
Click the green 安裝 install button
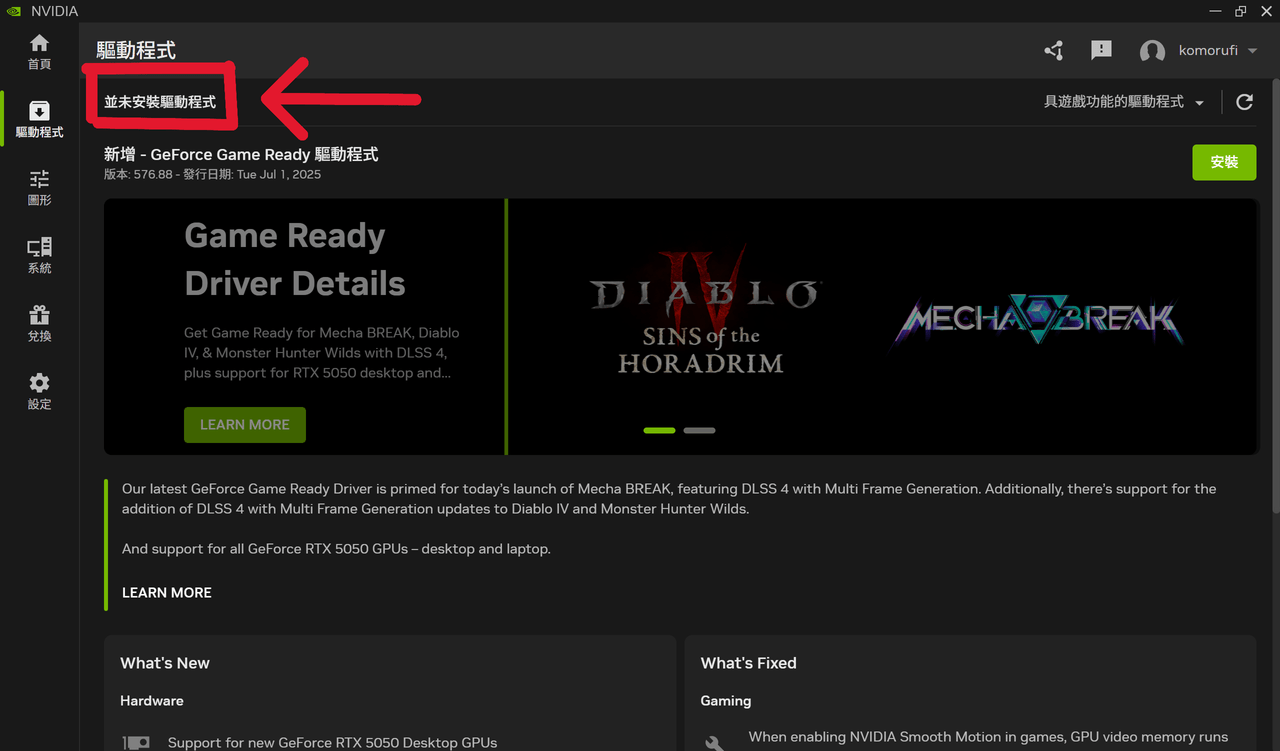tap(1224, 162)
